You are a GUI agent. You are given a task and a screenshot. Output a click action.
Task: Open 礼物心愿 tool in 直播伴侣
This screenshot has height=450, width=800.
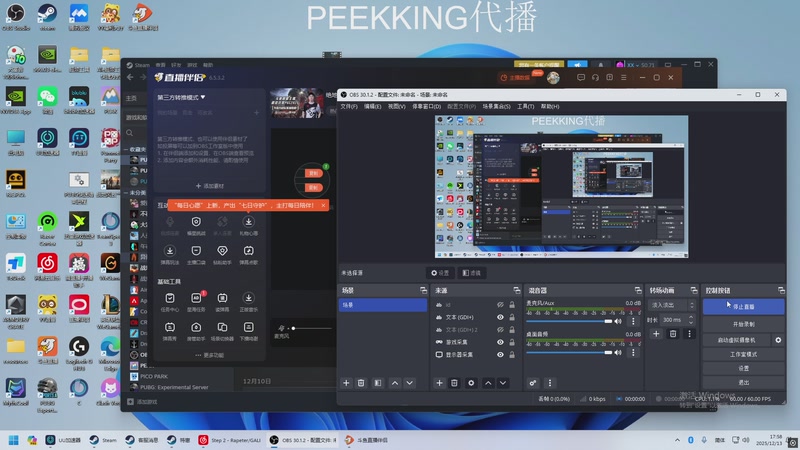click(248, 225)
